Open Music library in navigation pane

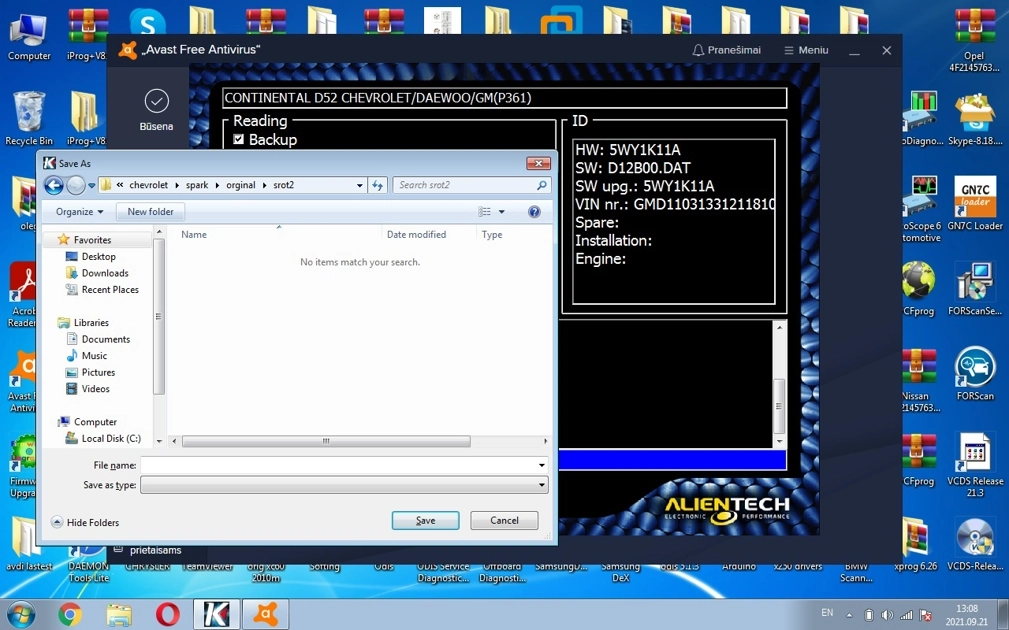click(x=94, y=355)
